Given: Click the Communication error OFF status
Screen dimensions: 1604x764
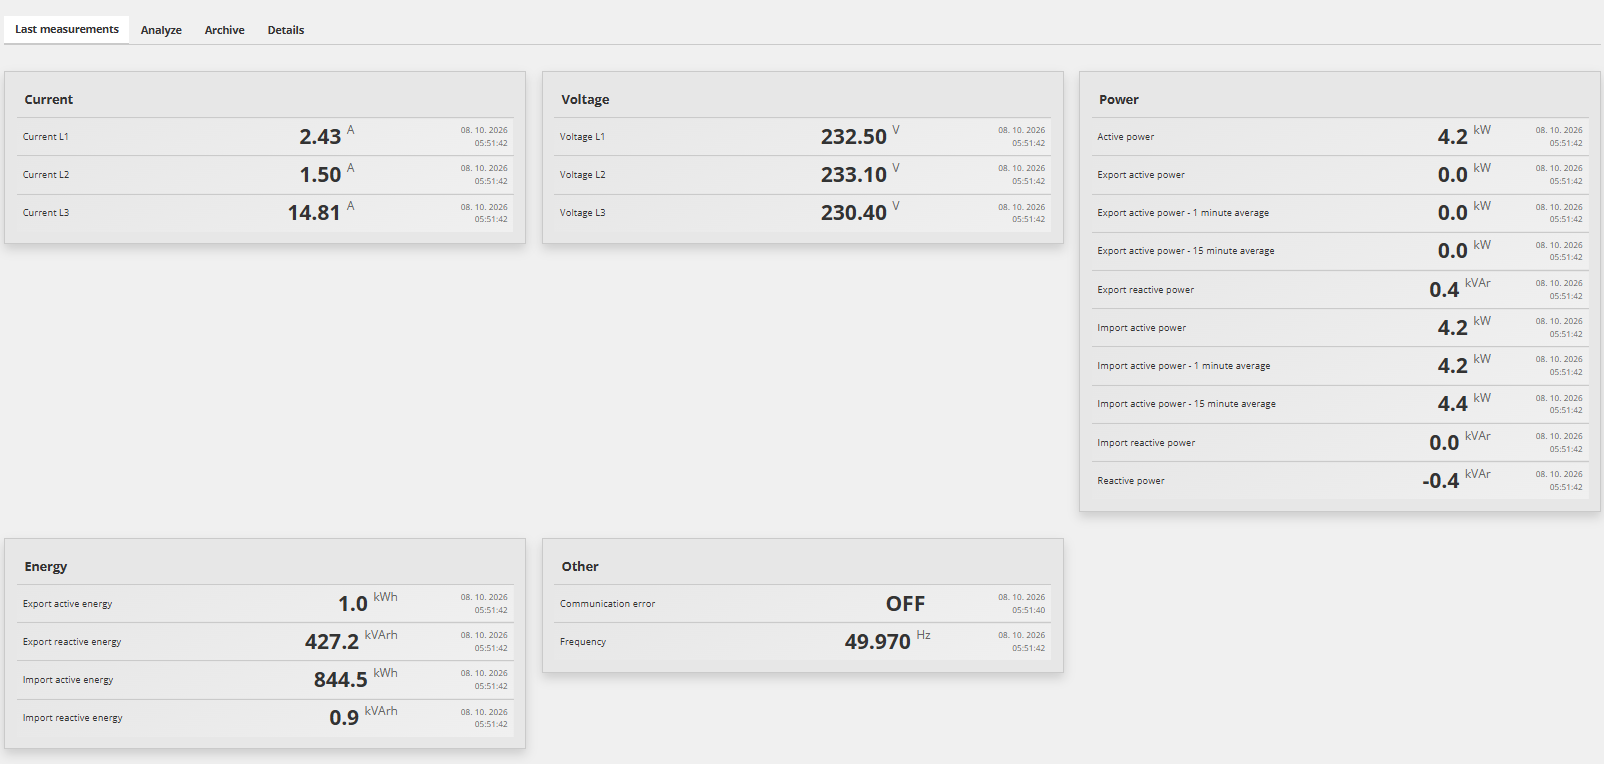Looking at the screenshot, I should 905,604.
